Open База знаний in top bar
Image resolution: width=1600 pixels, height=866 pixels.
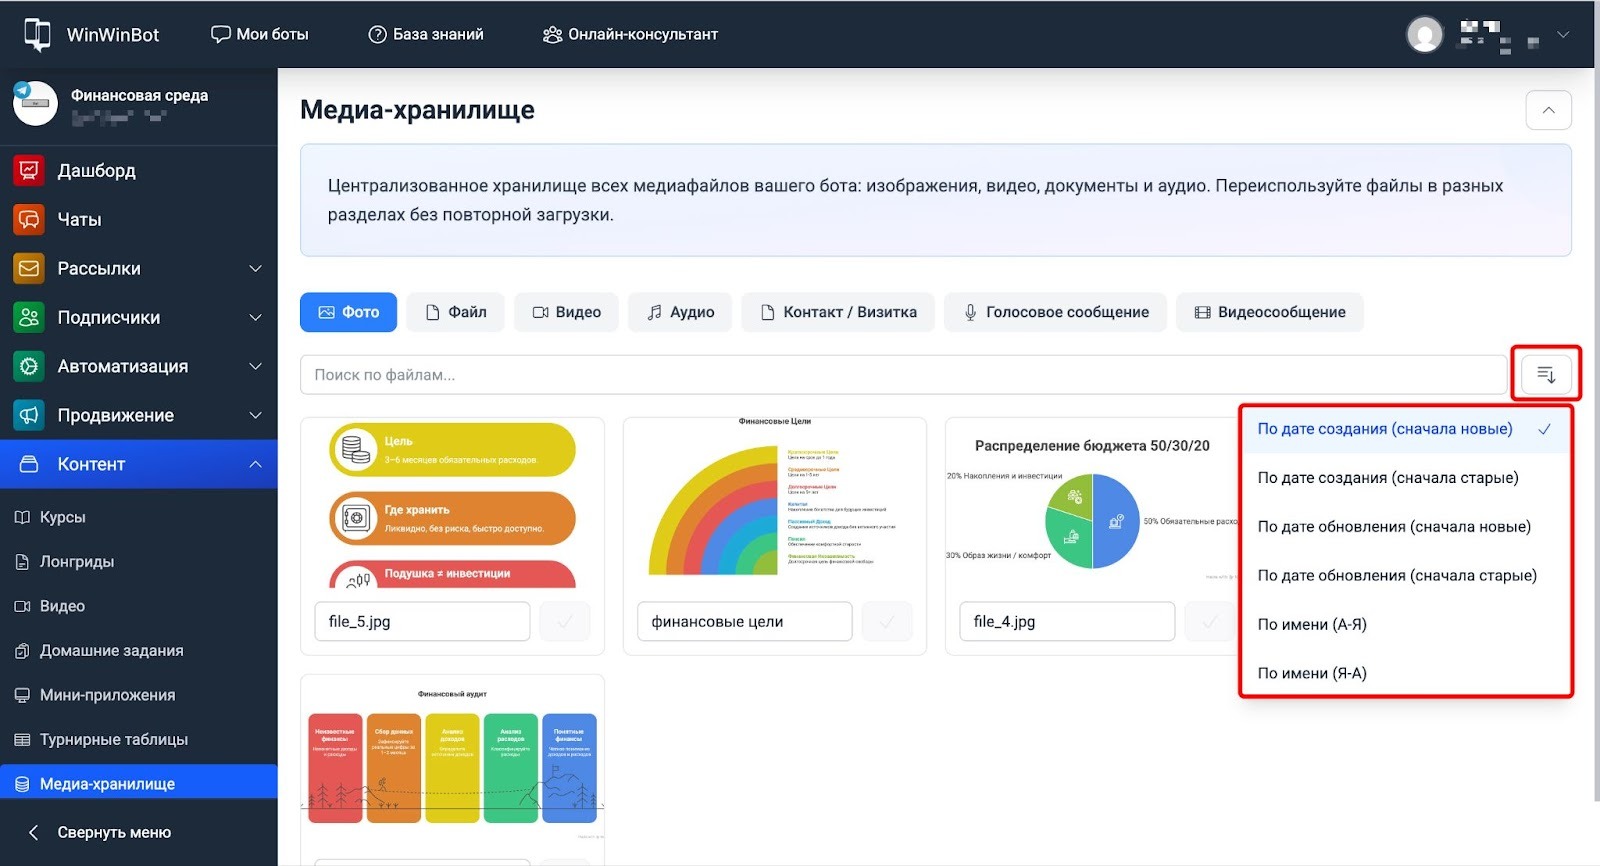pyautogui.click(x=426, y=35)
